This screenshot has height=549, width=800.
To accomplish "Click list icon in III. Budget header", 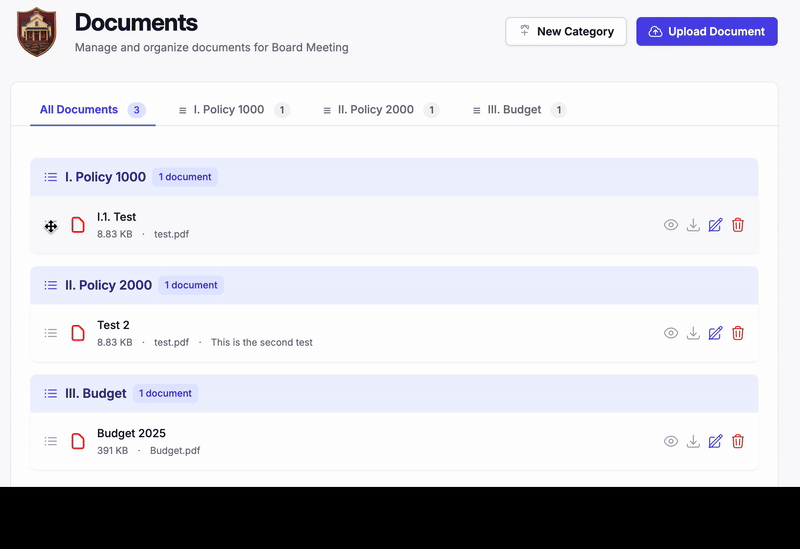I will [x=51, y=393].
